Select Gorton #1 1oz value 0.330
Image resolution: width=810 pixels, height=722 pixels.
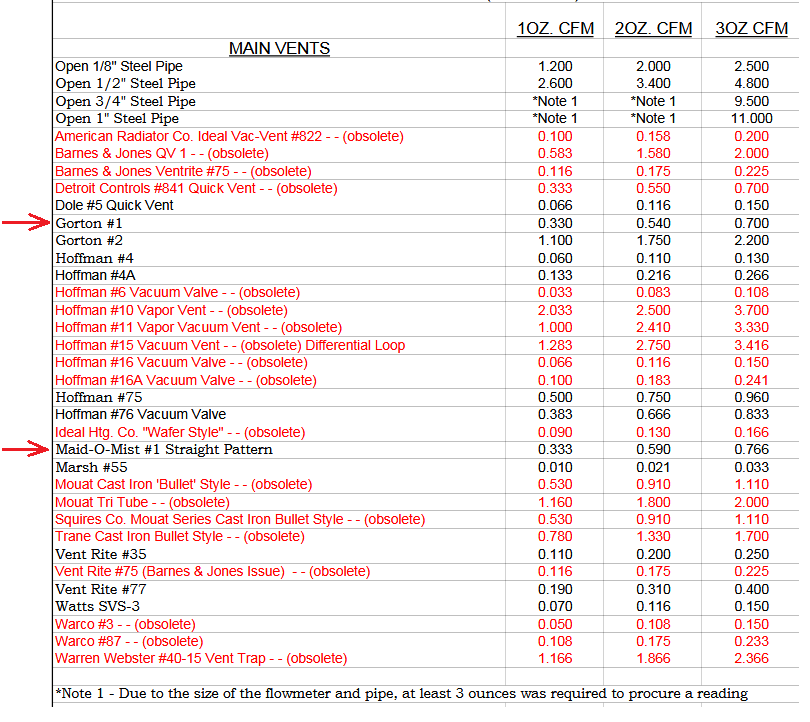pos(555,224)
